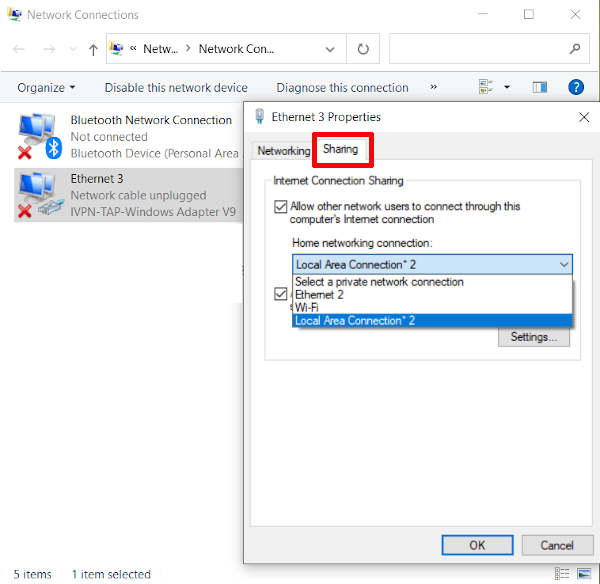Image resolution: width=600 pixels, height=584 pixels.
Task: Toggle the preview pane icon
Action: tap(540, 87)
